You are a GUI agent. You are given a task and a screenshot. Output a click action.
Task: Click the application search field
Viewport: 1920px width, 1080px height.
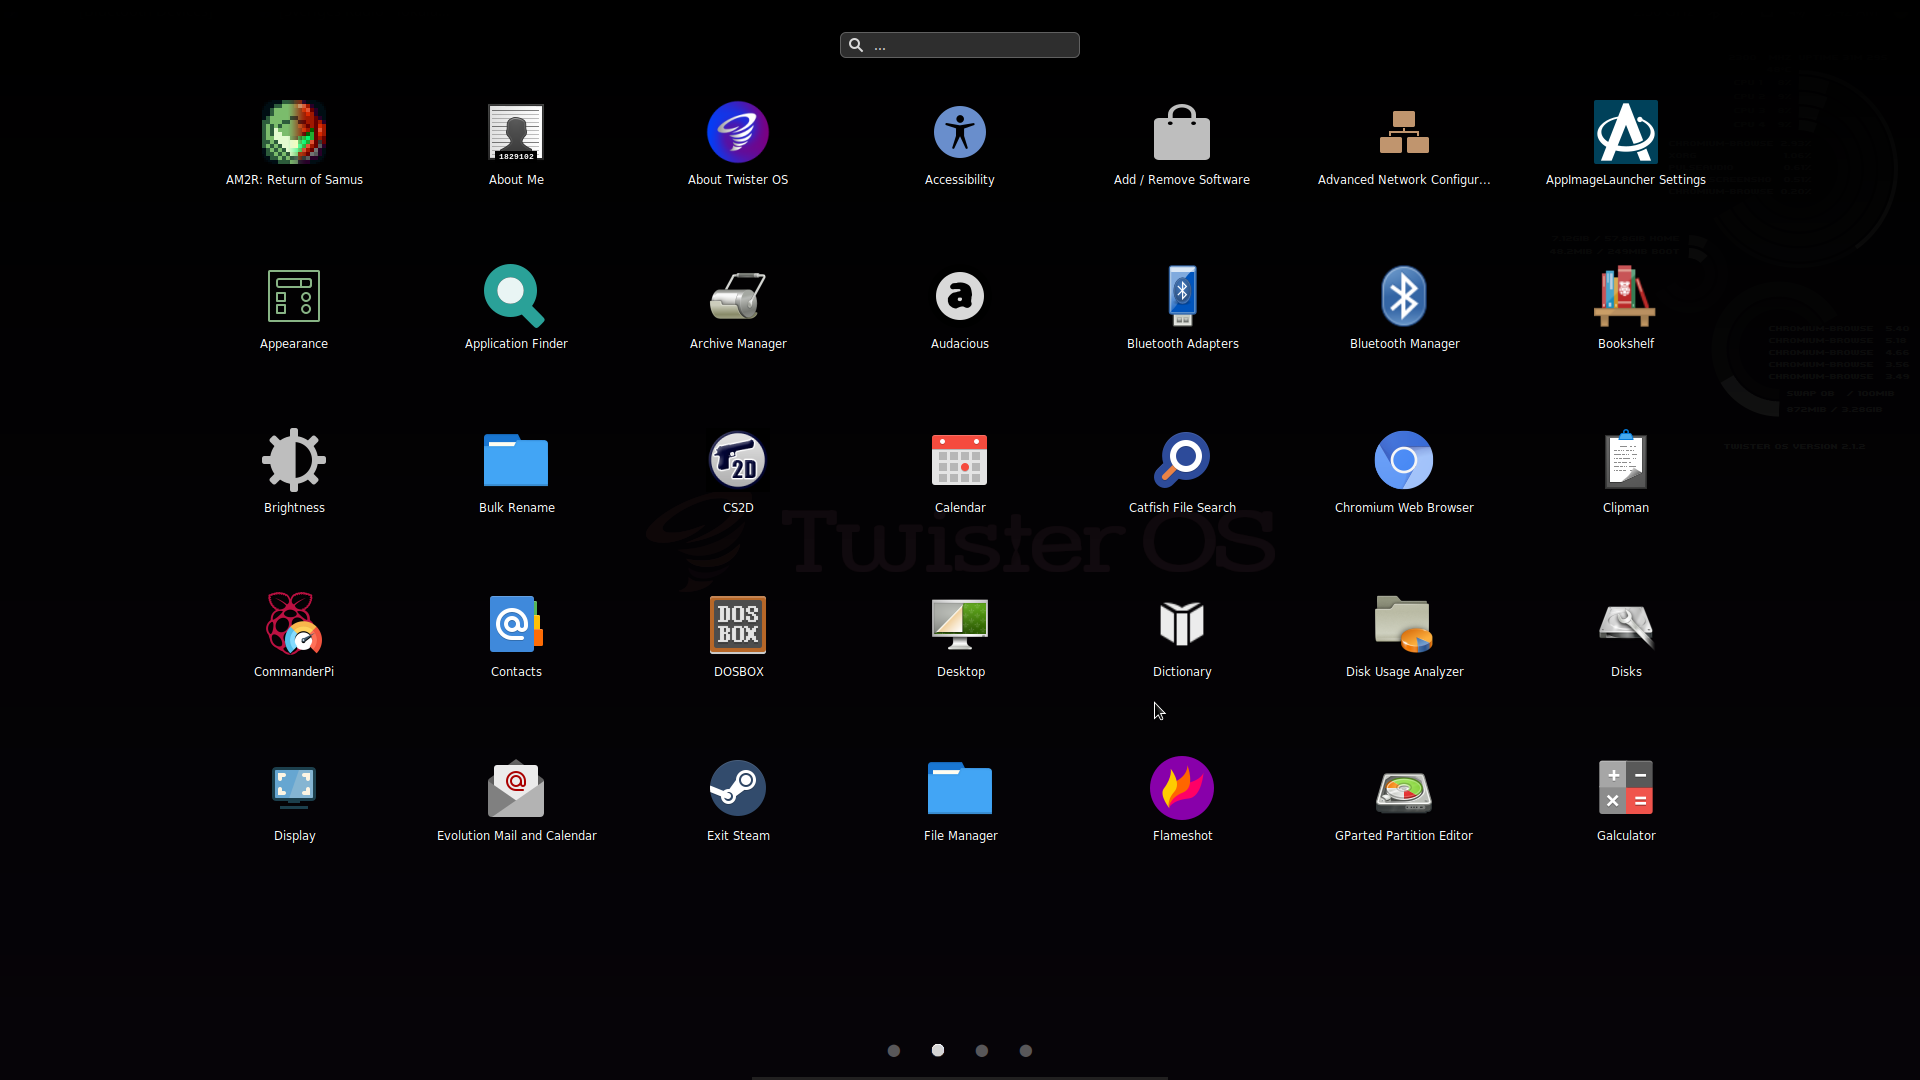pos(960,45)
